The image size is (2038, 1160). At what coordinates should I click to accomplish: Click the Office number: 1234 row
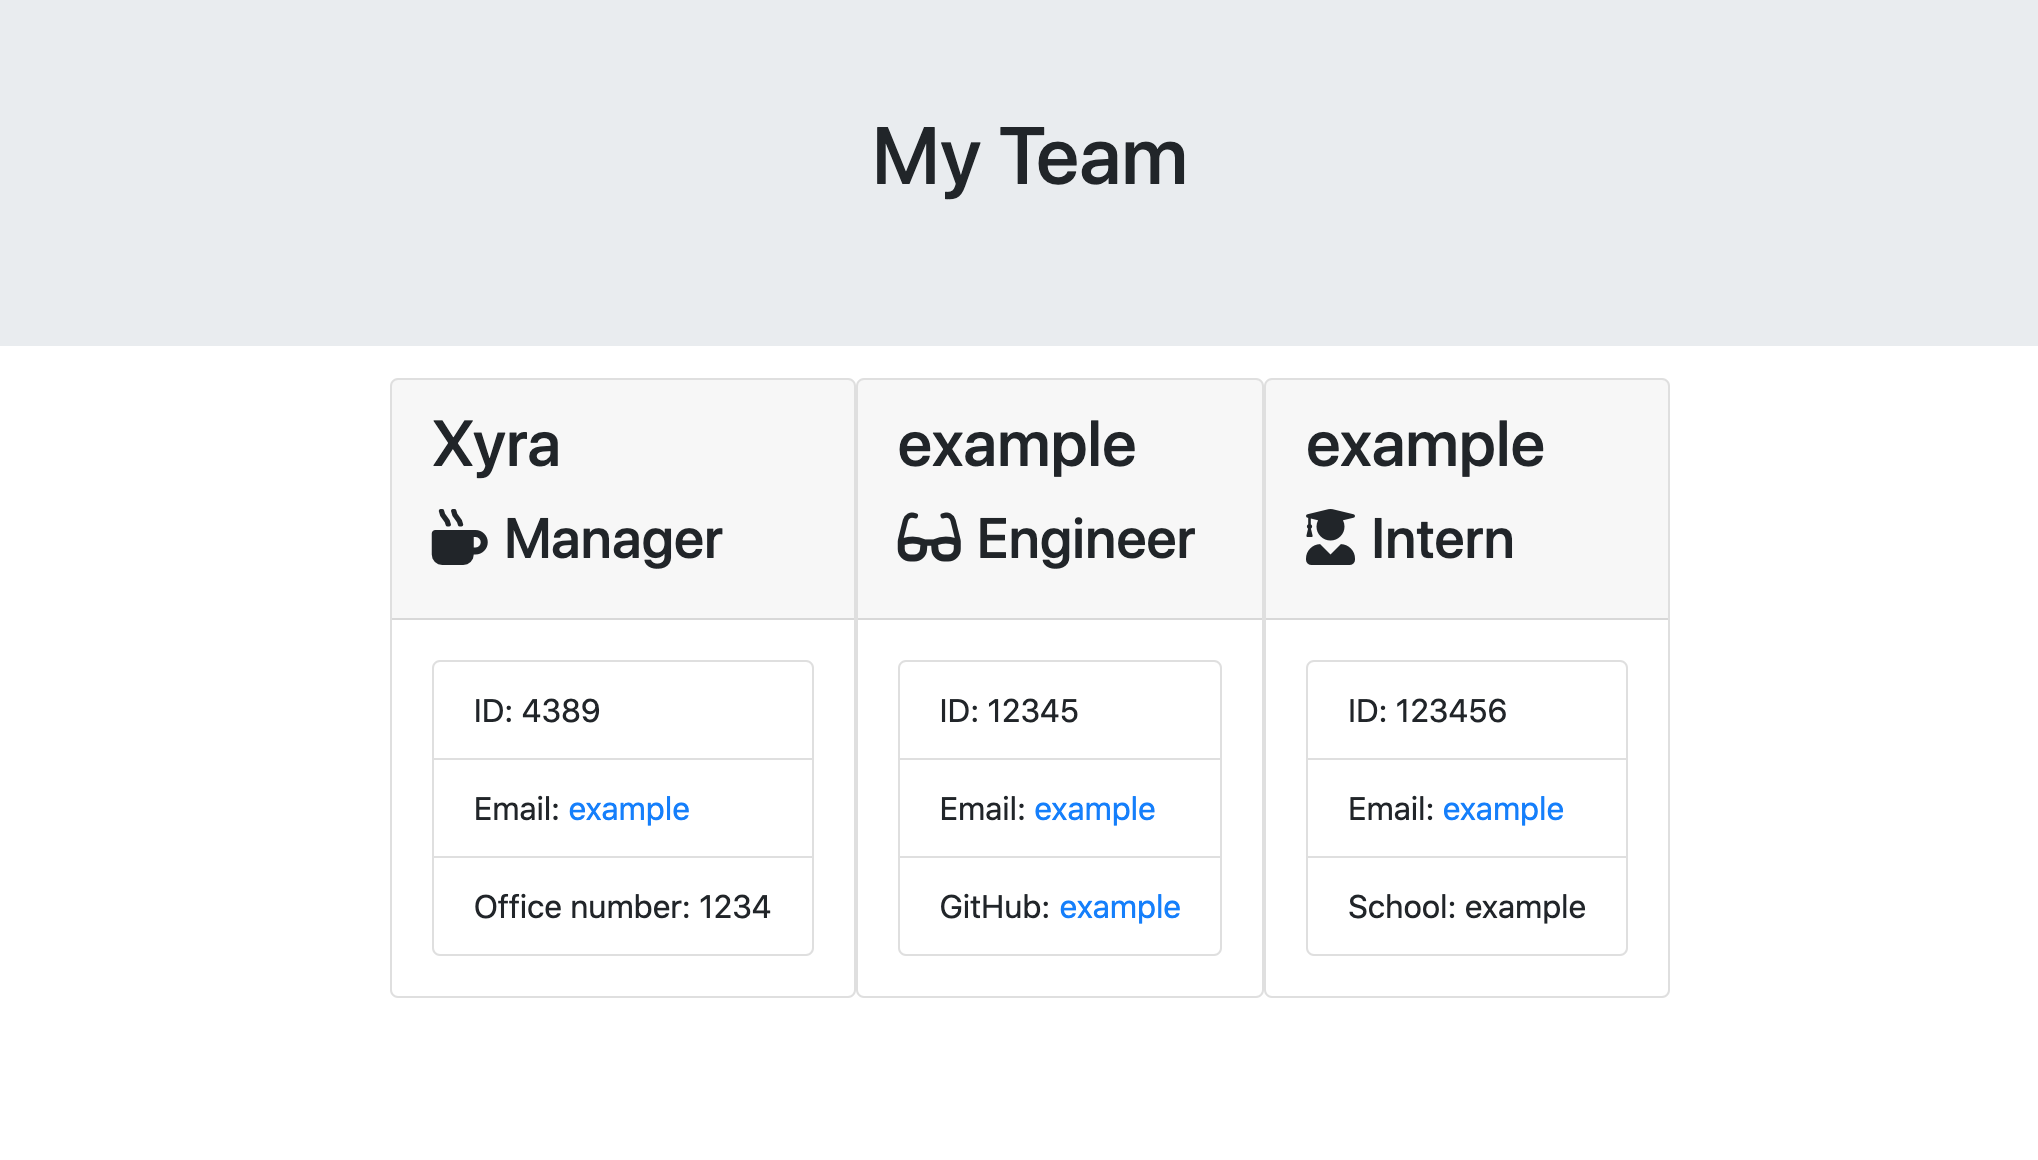click(623, 906)
